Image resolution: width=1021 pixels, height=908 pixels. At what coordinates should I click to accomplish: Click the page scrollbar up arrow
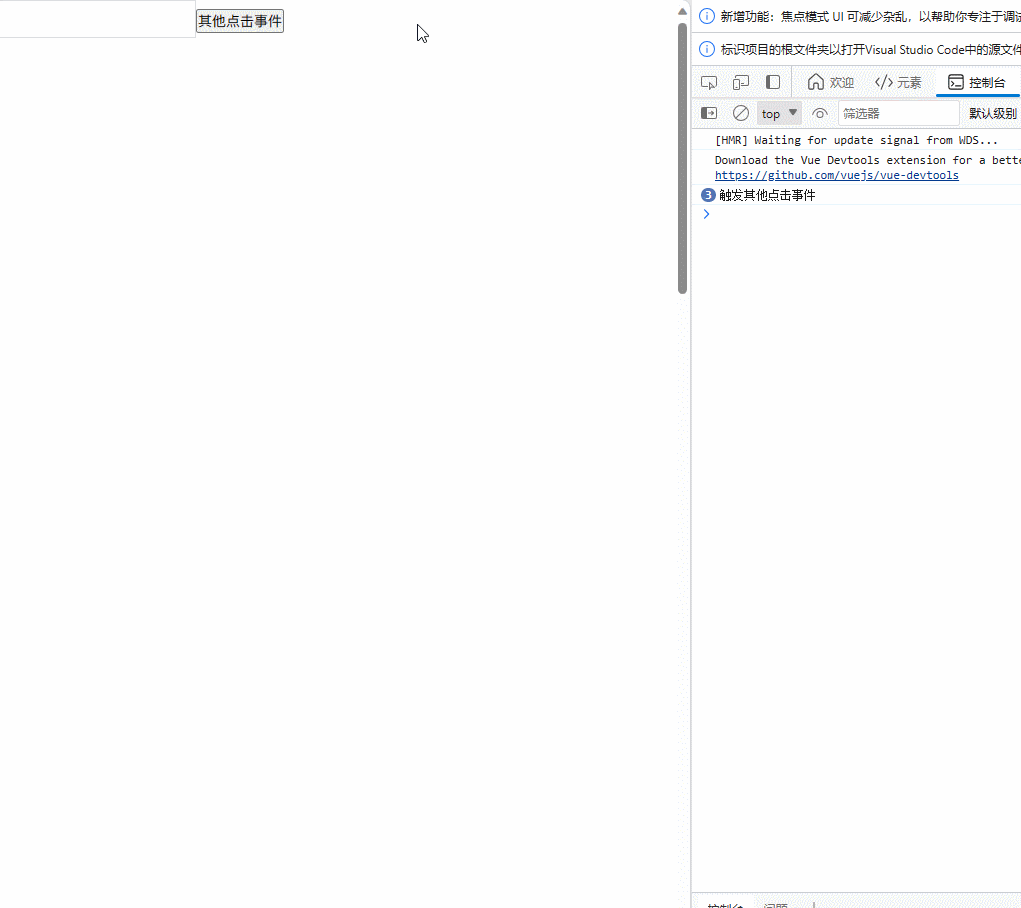click(682, 11)
